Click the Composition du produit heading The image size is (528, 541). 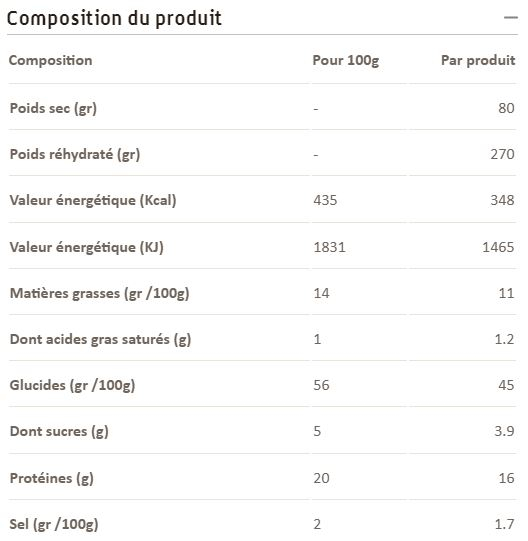114,19
